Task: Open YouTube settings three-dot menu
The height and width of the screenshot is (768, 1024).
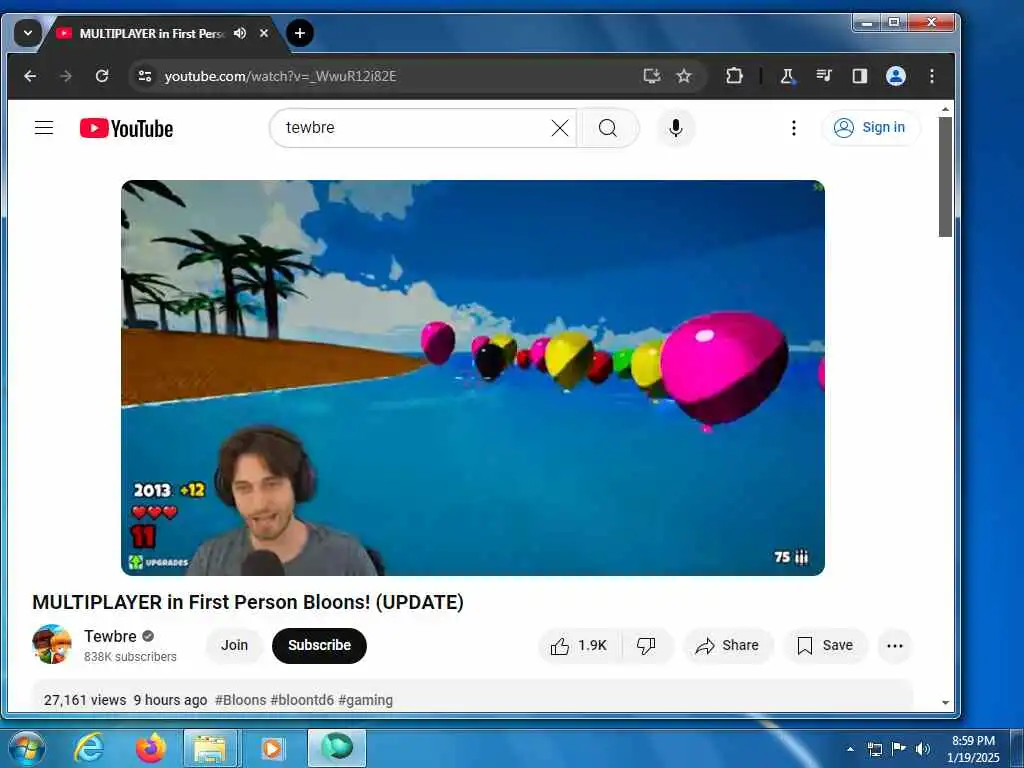Action: [793, 128]
